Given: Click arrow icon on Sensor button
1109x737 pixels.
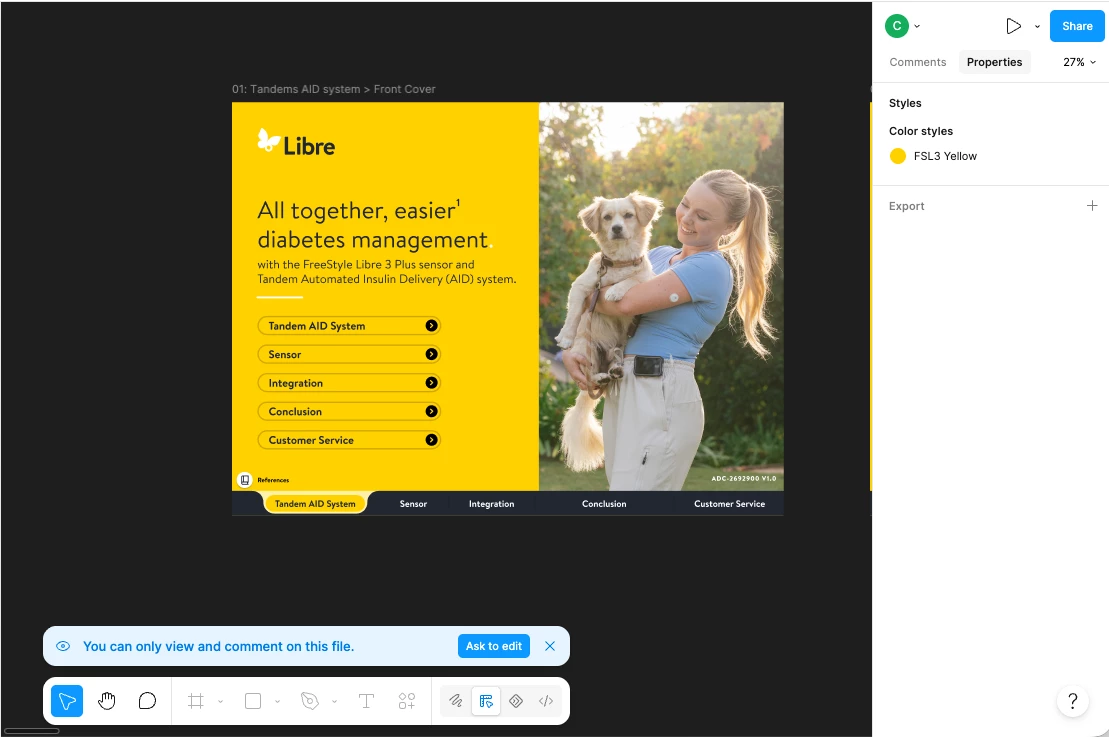Looking at the screenshot, I should (431, 354).
